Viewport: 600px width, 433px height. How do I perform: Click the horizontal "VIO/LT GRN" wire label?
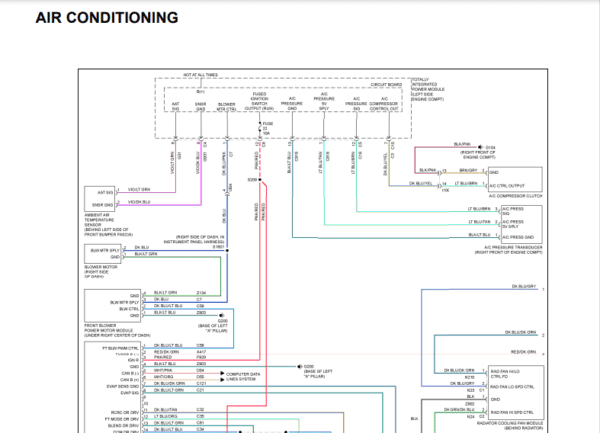point(139,189)
